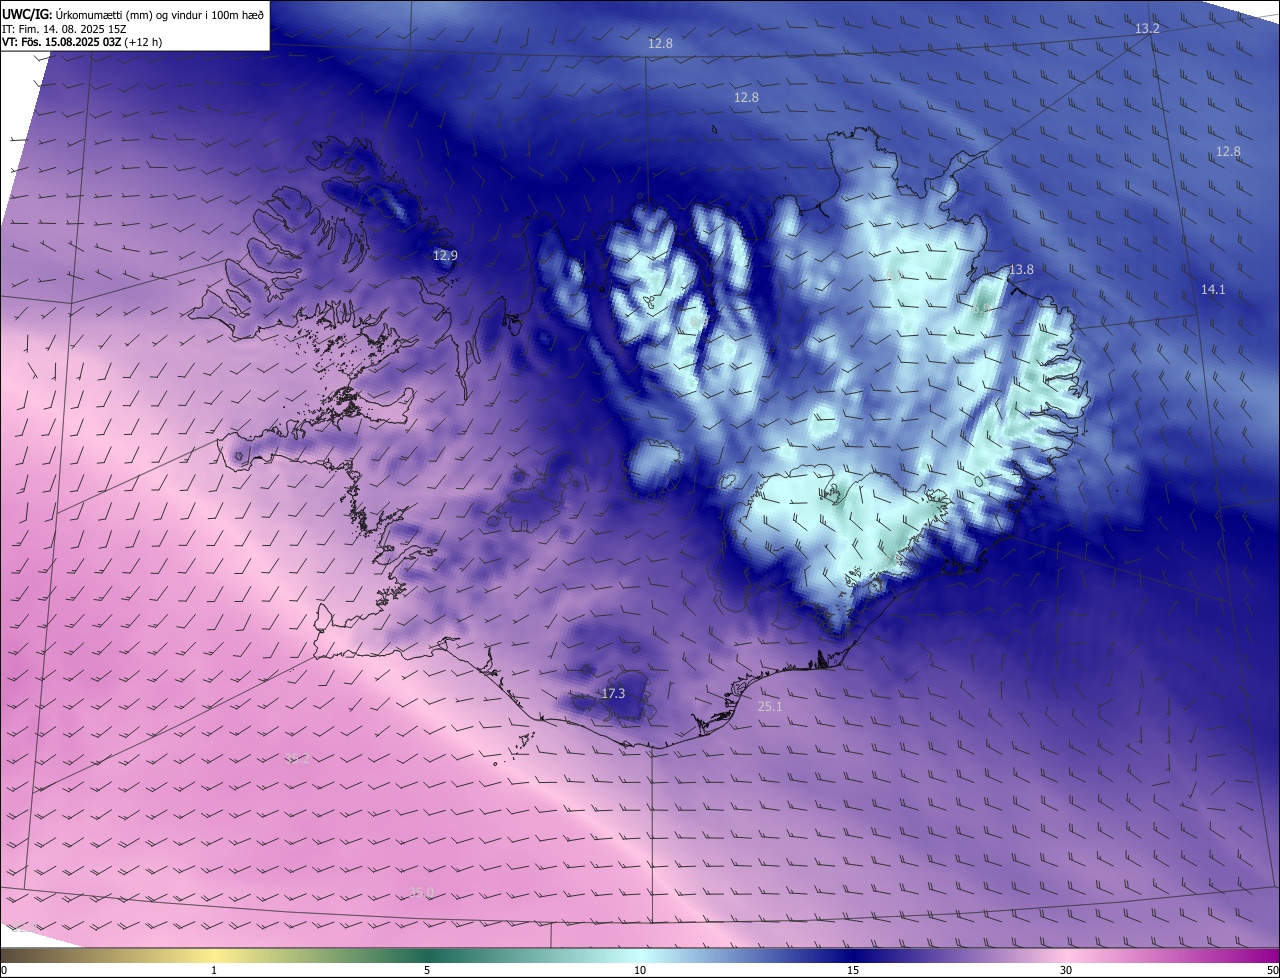Click the faint 35.2 value label
The width and height of the screenshot is (1280, 978).
[297, 759]
